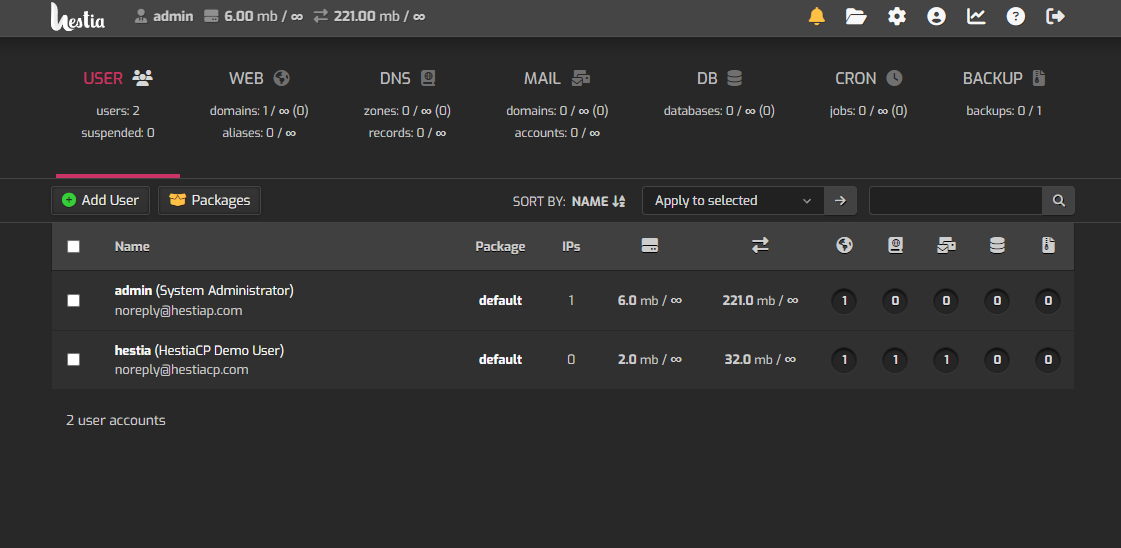Click the DNS zones column header icon

[x=895, y=246]
